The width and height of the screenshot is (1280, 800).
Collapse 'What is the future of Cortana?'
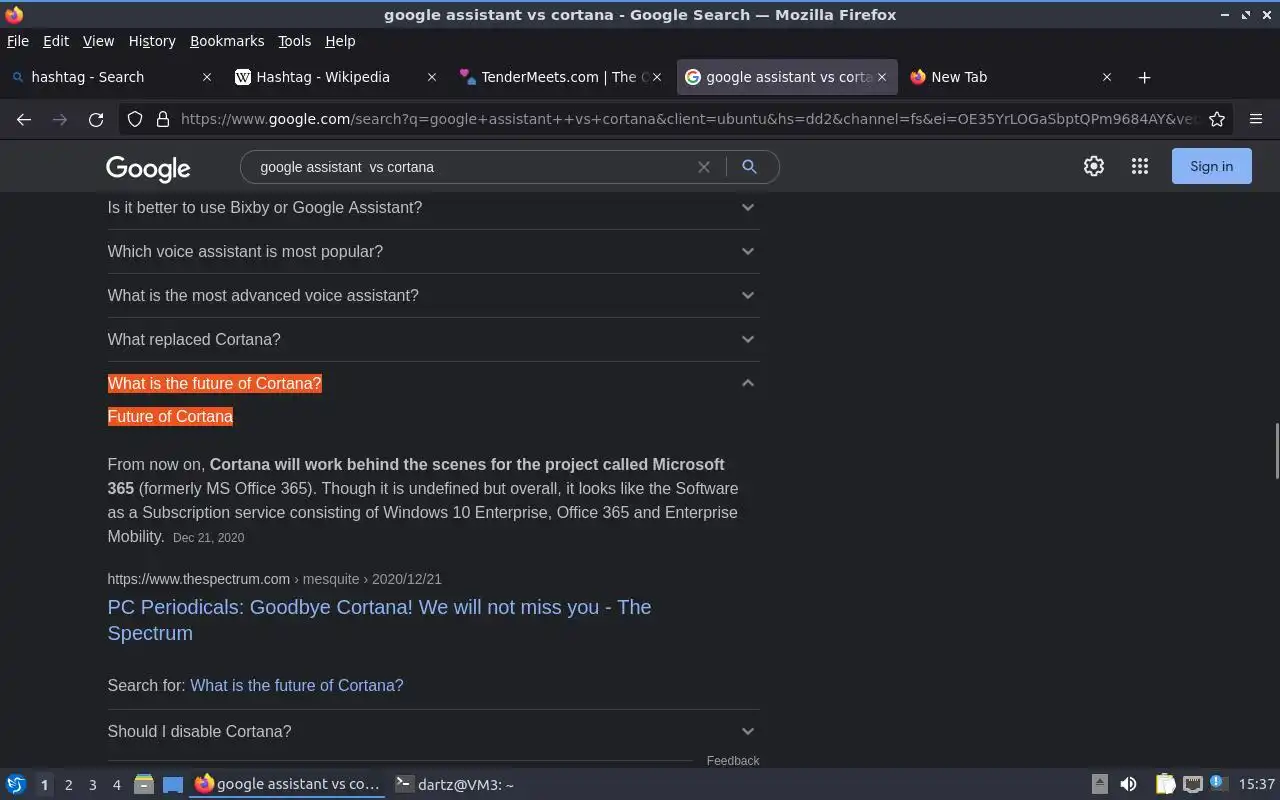433,383
